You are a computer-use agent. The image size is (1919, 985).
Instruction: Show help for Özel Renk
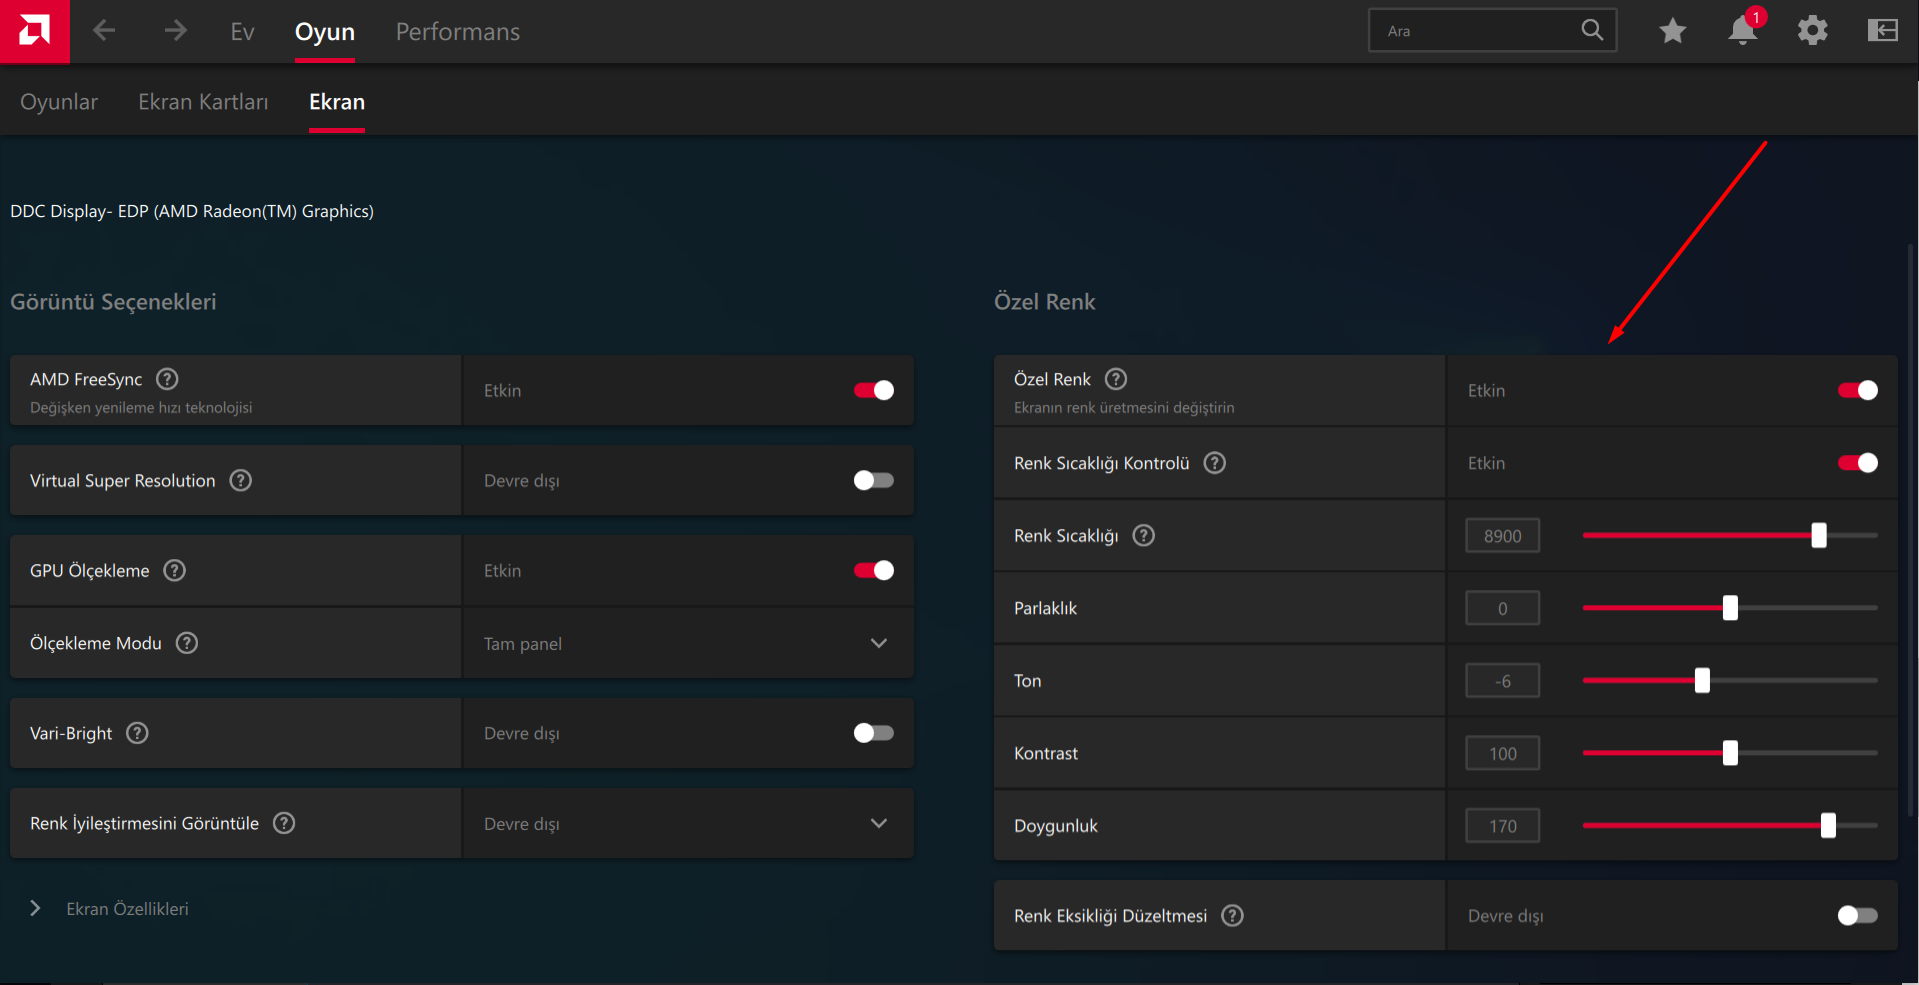coord(1116,379)
